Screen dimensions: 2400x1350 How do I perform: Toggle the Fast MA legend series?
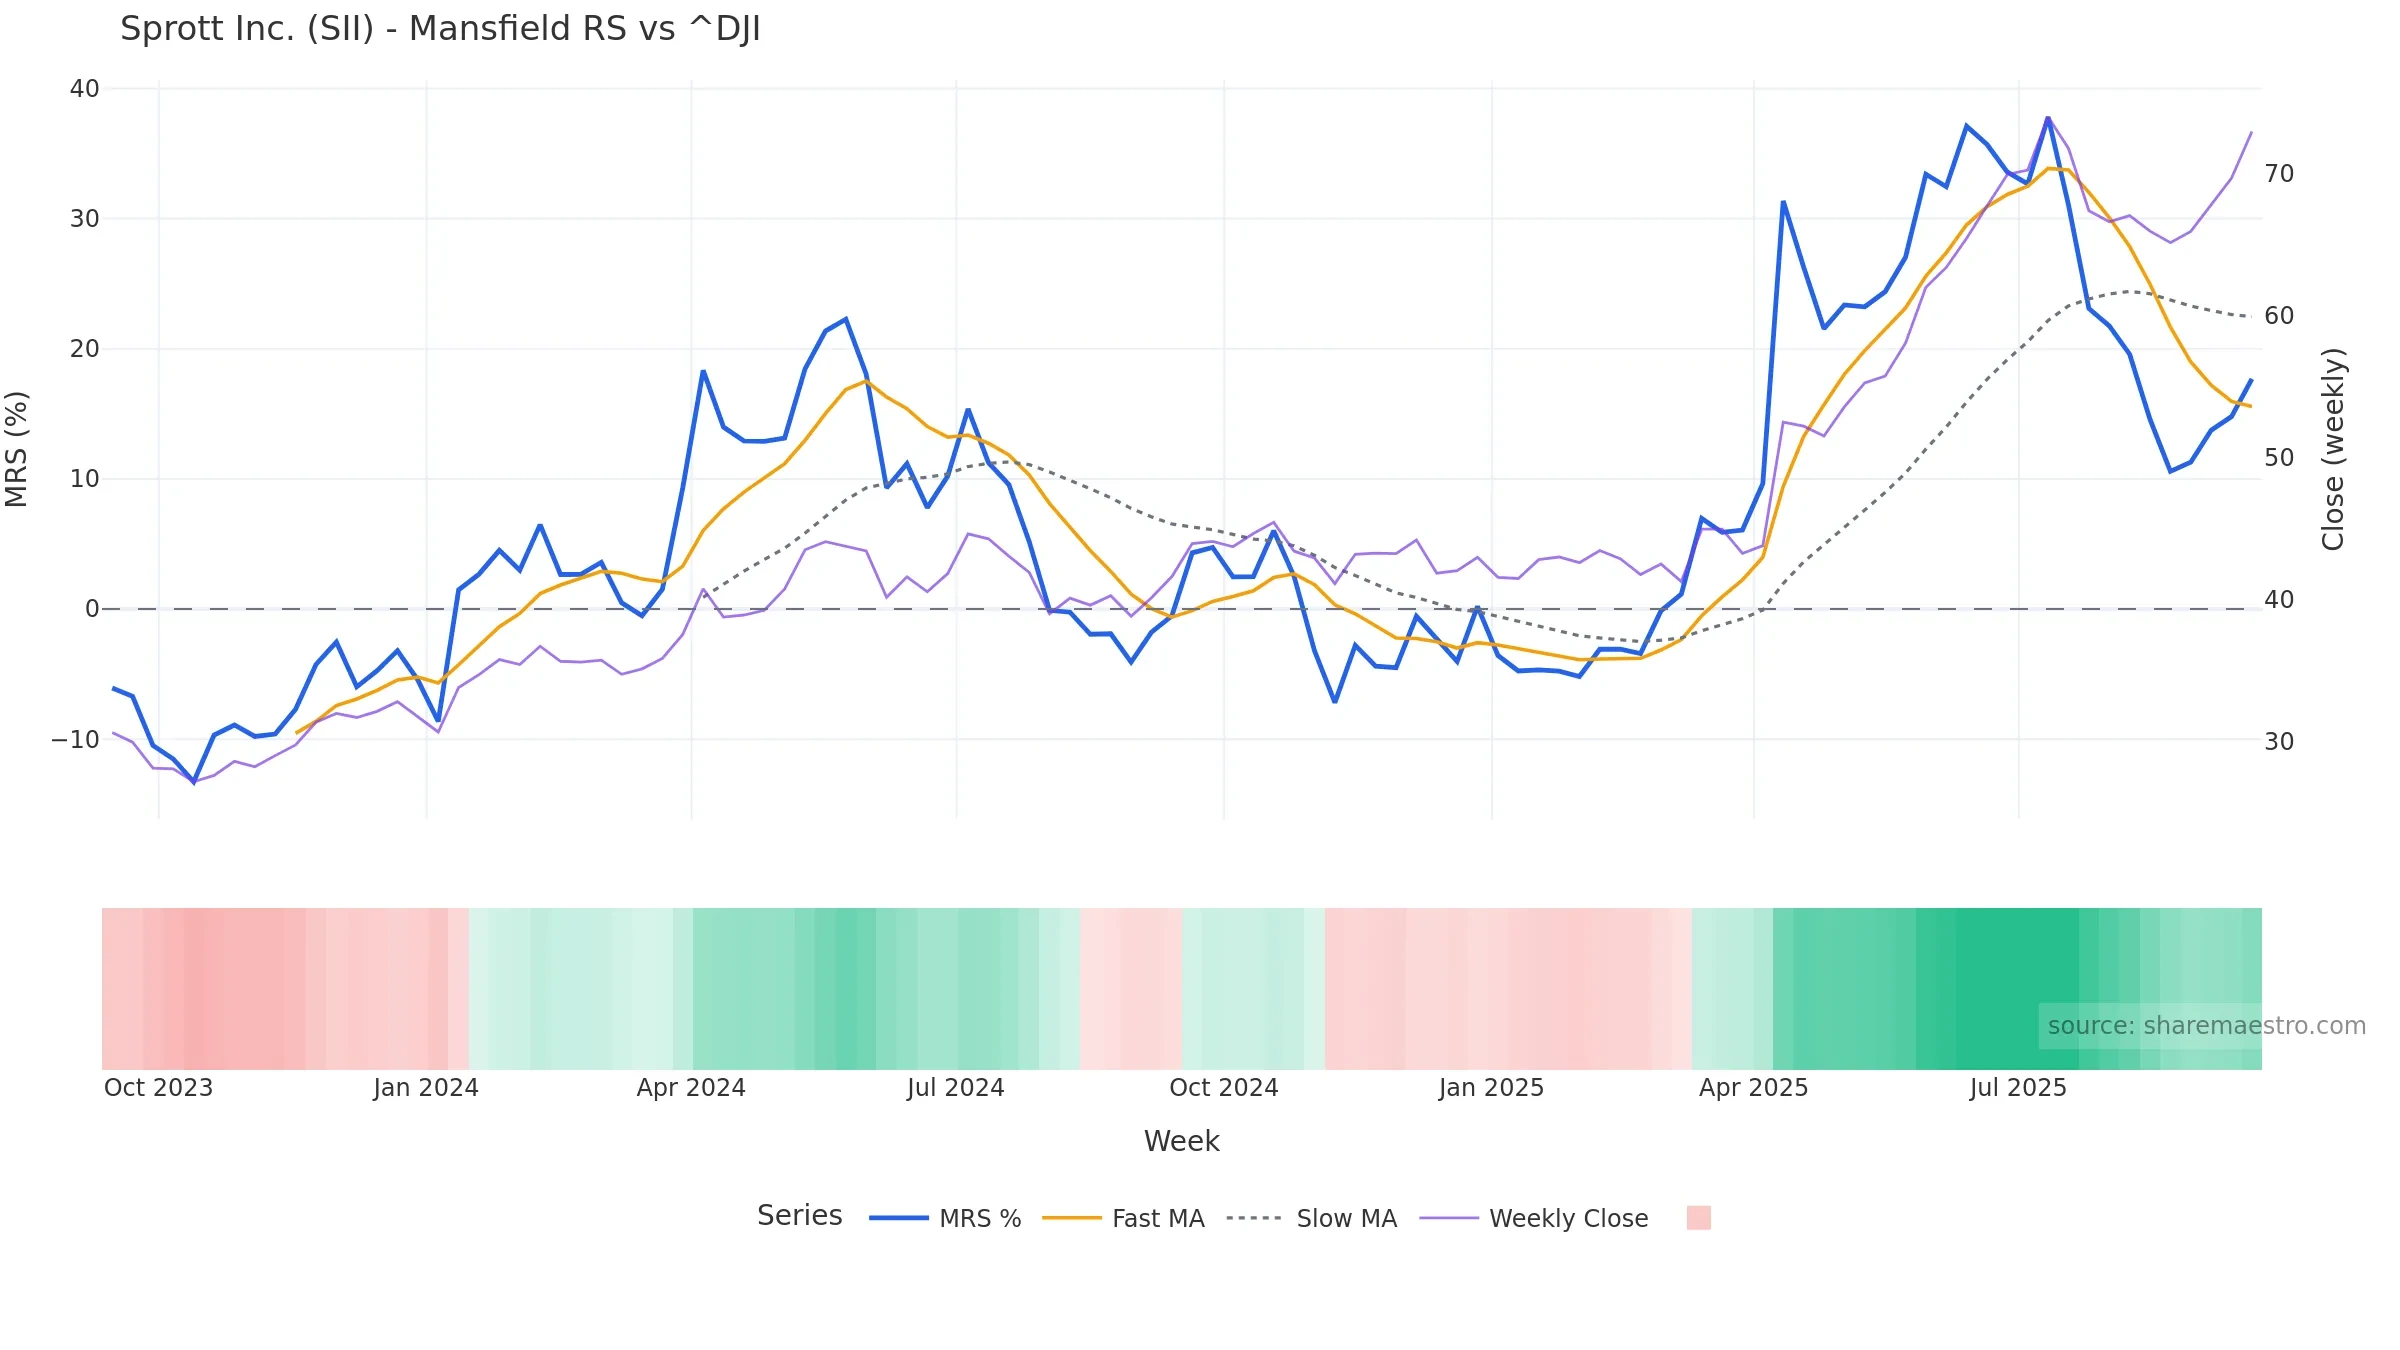(1123, 1218)
